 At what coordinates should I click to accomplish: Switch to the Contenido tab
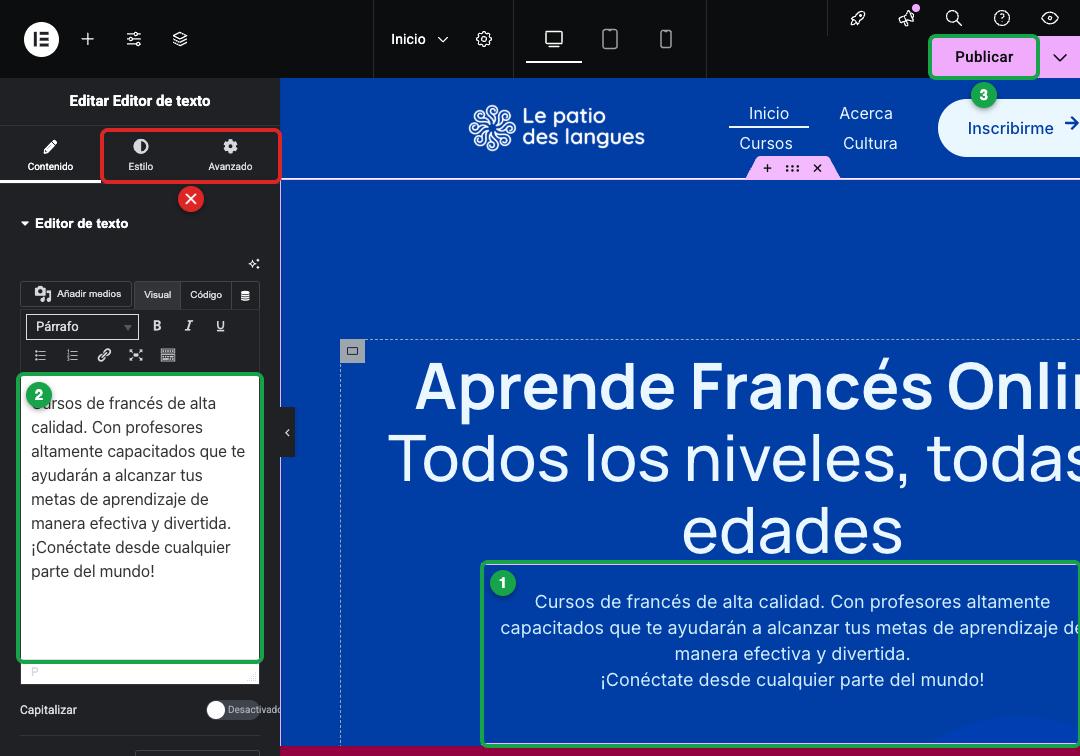tap(50, 155)
